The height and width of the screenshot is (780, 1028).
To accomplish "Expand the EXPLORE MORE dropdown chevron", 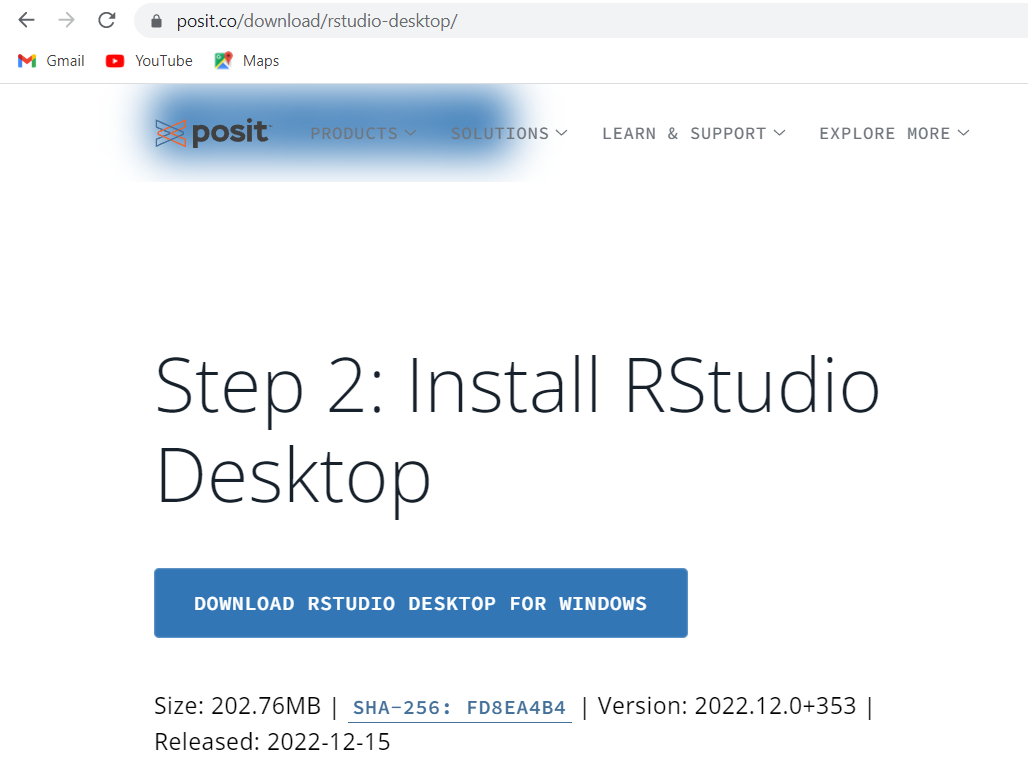I will (963, 133).
